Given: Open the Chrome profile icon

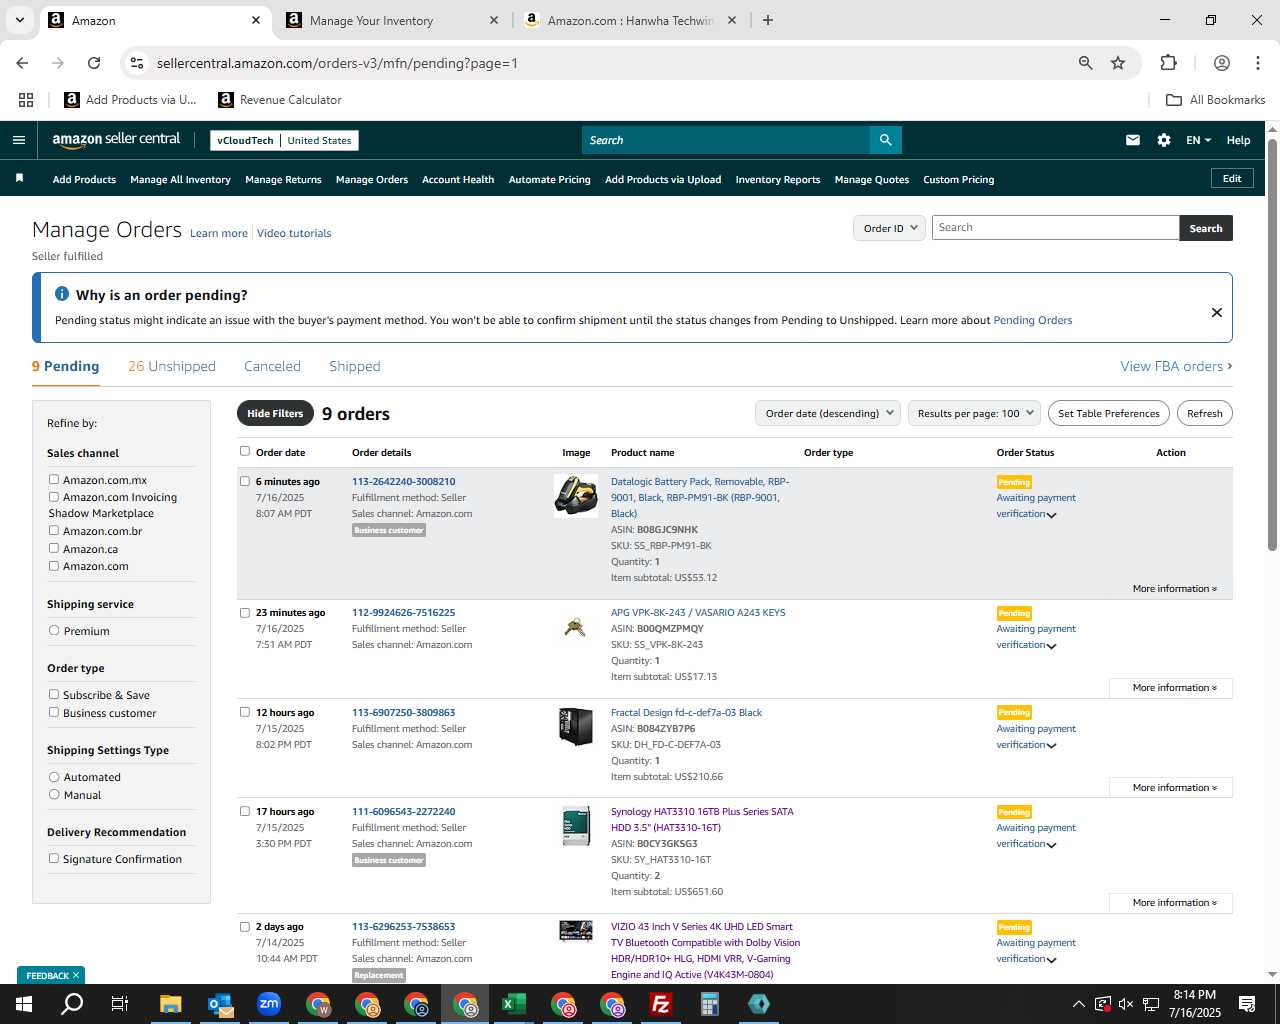Looking at the screenshot, I should point(1222,63).
